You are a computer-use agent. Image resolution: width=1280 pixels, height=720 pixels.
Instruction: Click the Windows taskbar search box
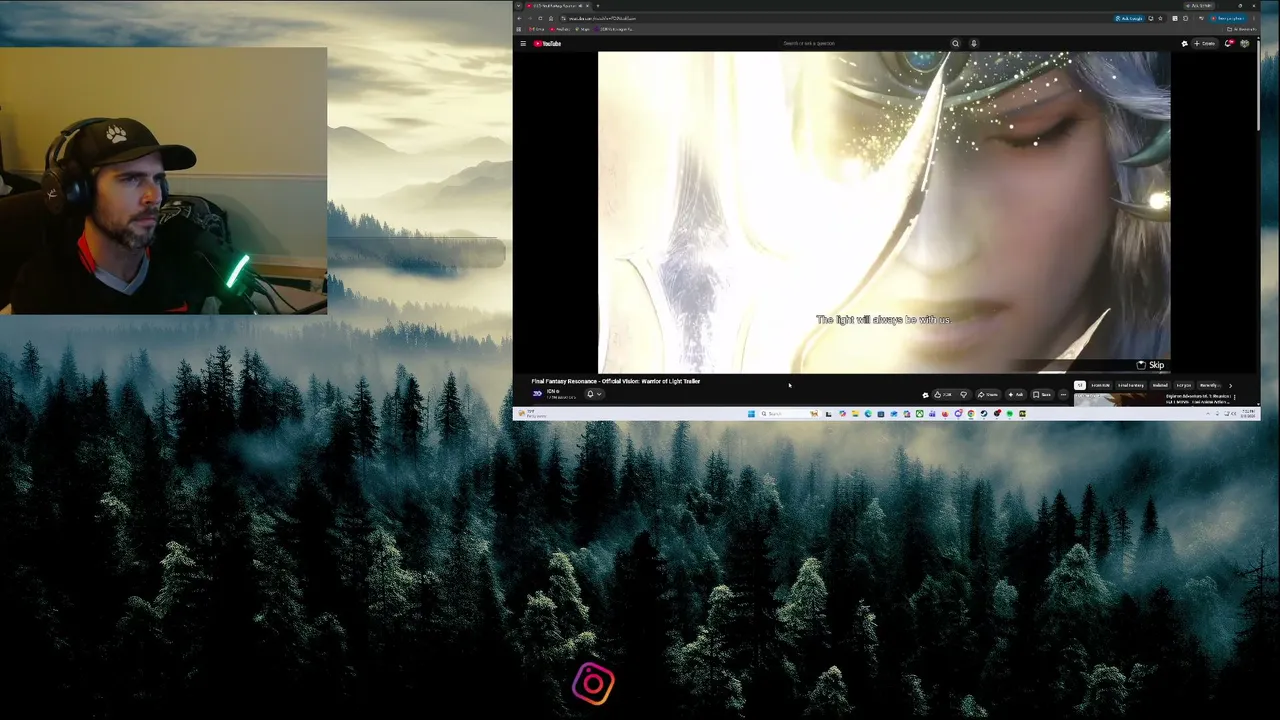point(788,414)
